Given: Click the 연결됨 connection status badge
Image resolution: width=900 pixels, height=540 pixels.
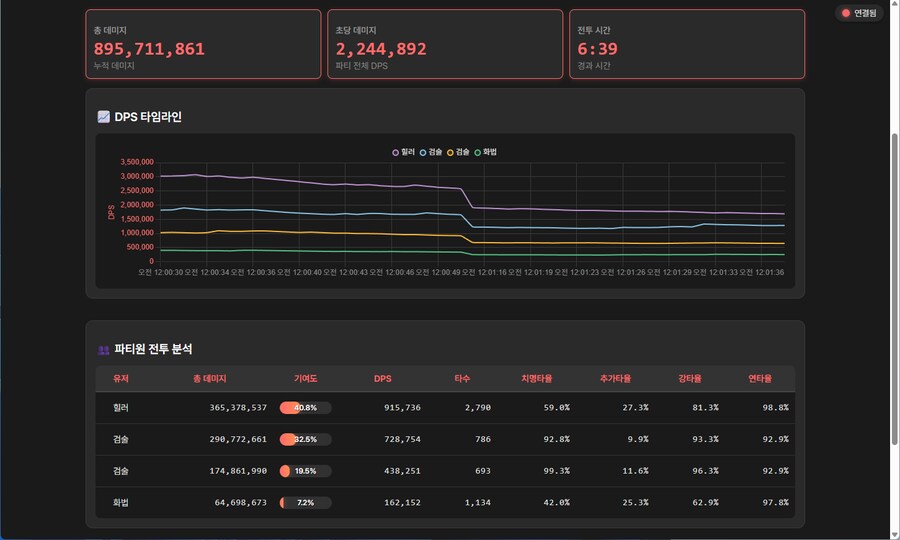Looking at the screenshot, I should (859, 13).
